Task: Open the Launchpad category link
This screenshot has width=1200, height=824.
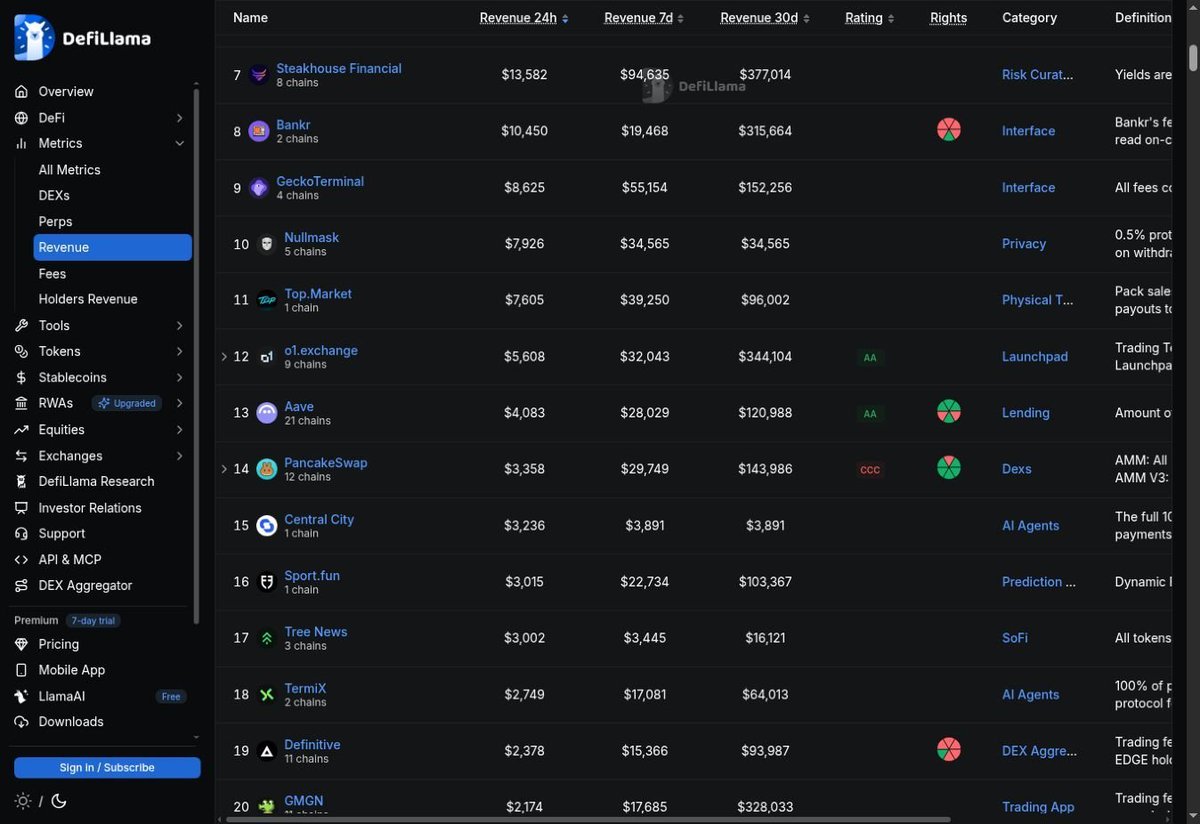Action: (1035, 356)
